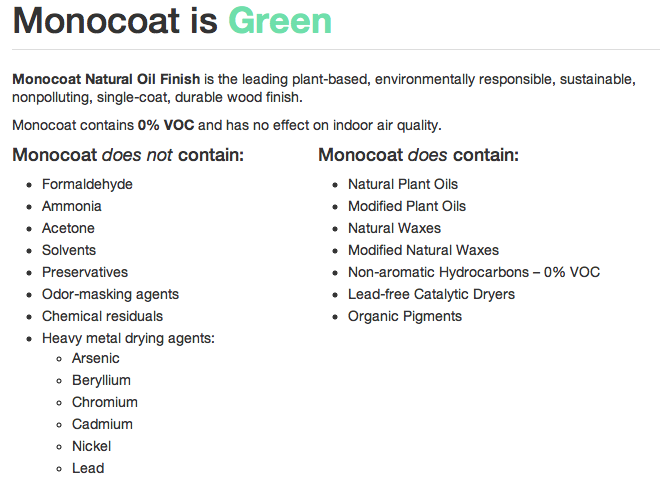Click the green word "Green" in the title
660x488 pixels.
[x=280, y=21]
